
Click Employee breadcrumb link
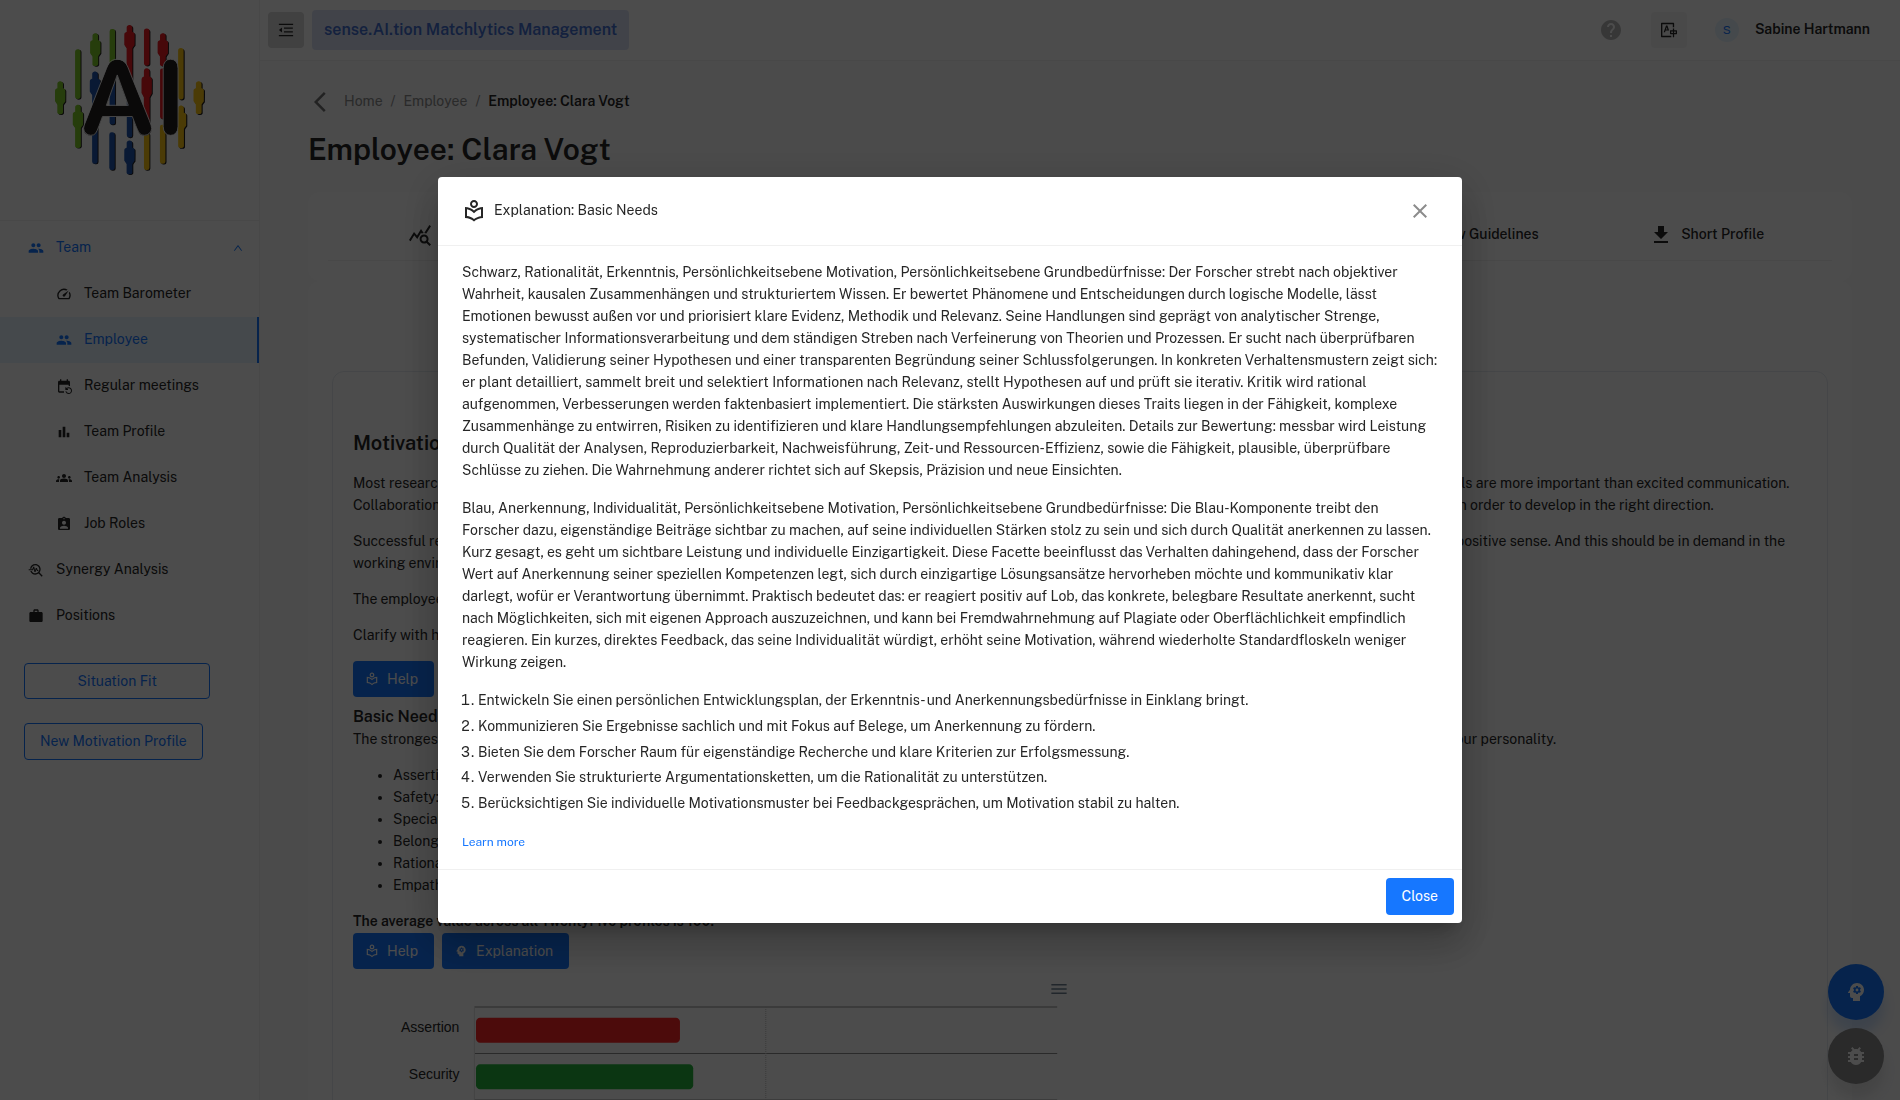435,101
